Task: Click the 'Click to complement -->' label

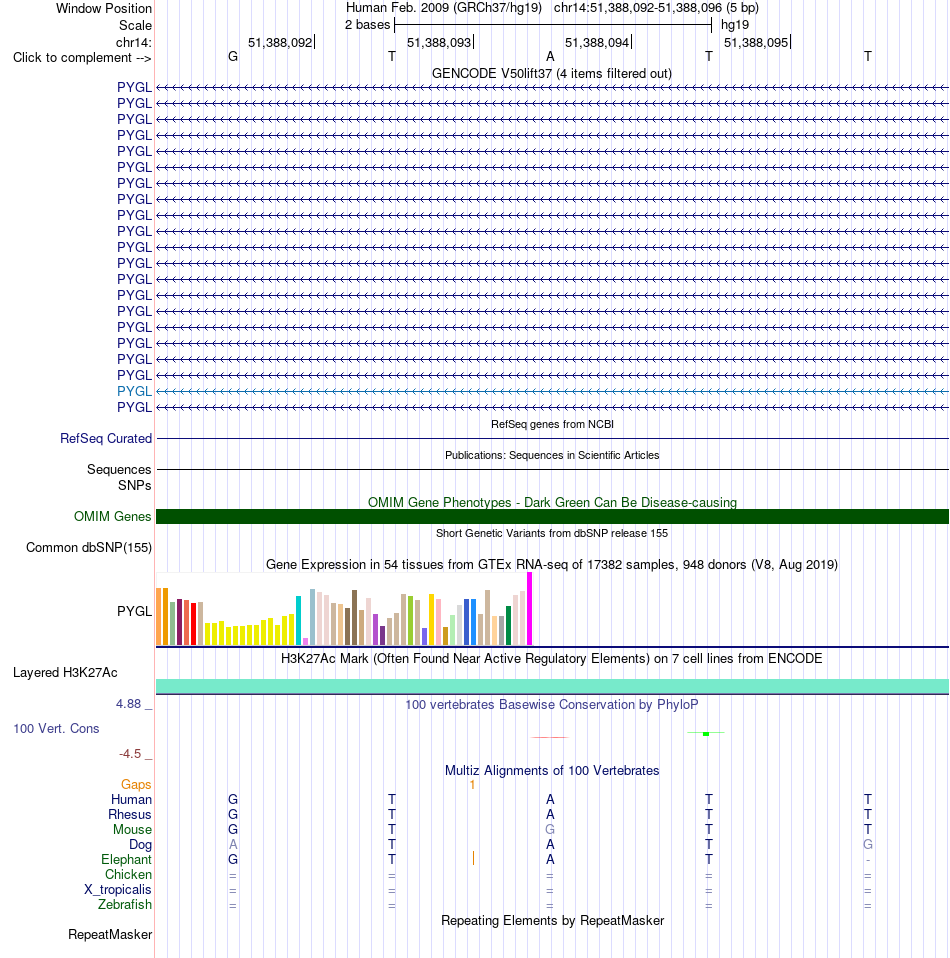Action: point(82,57)
